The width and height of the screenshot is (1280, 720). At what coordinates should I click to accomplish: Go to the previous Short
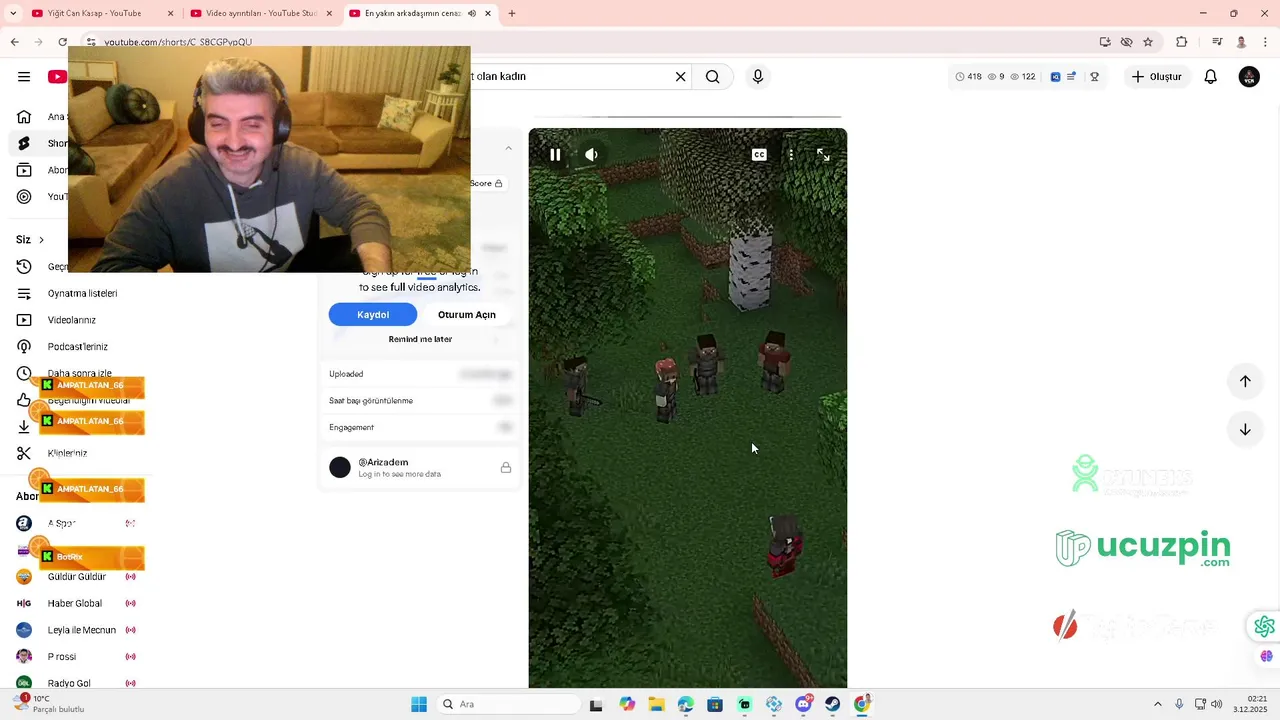coord(1245,381)
